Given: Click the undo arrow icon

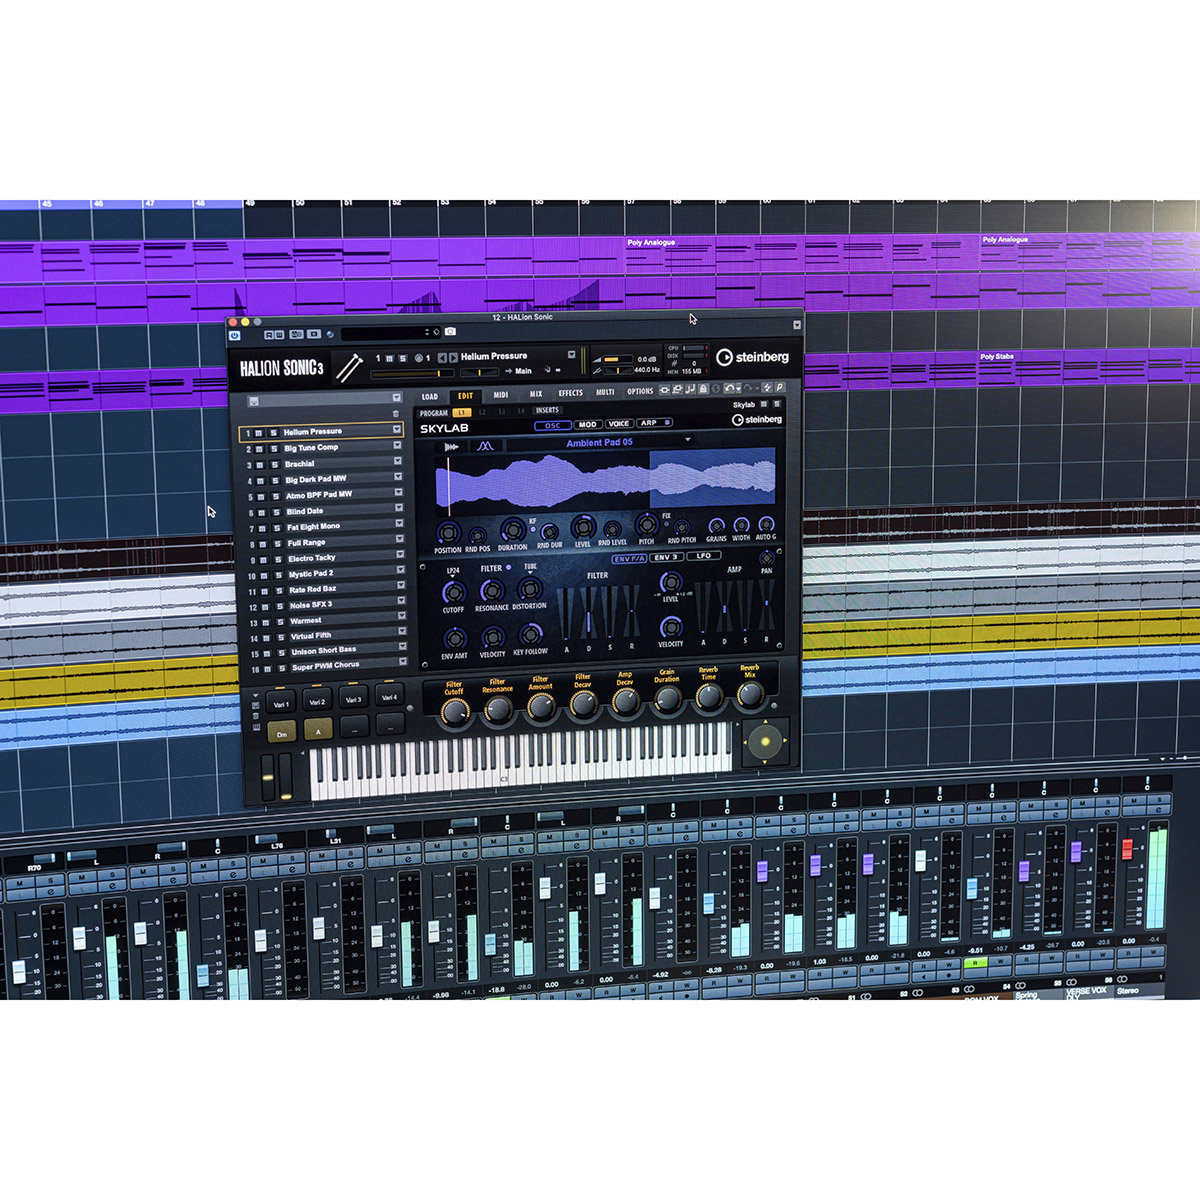Looking at the screenshot, I should (x=730, y=388).
